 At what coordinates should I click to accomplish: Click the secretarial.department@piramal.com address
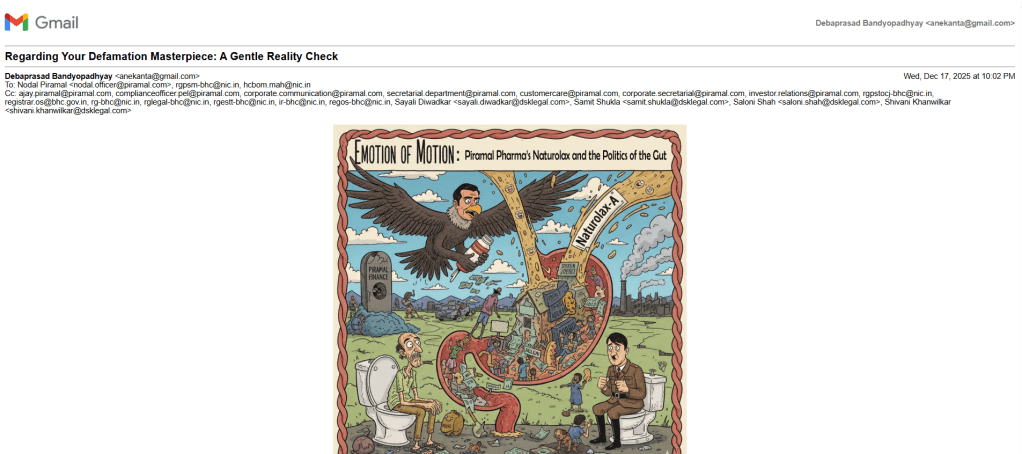[x=451, y=93]
